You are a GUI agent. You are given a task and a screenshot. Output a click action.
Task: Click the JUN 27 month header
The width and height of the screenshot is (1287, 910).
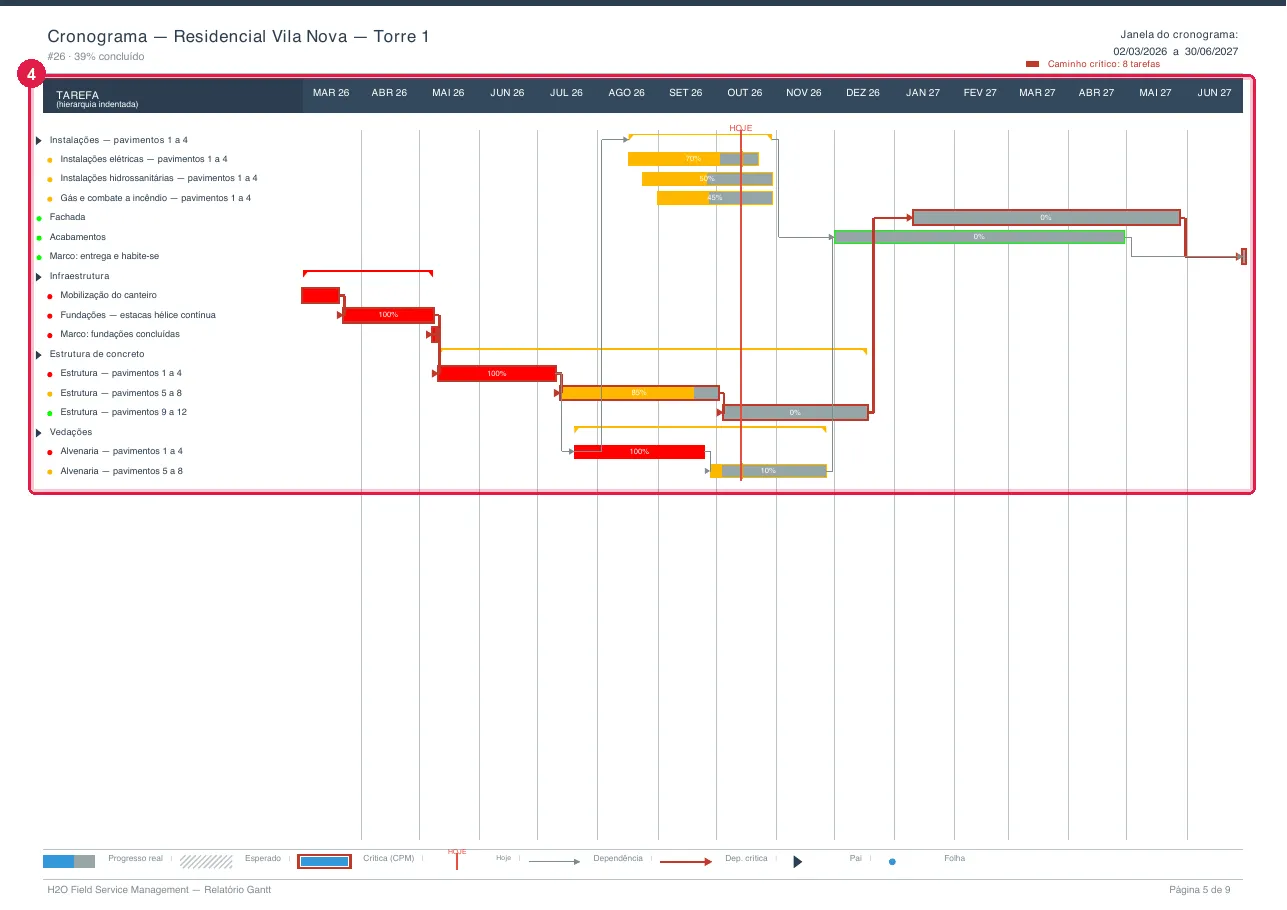[1215, 93]
